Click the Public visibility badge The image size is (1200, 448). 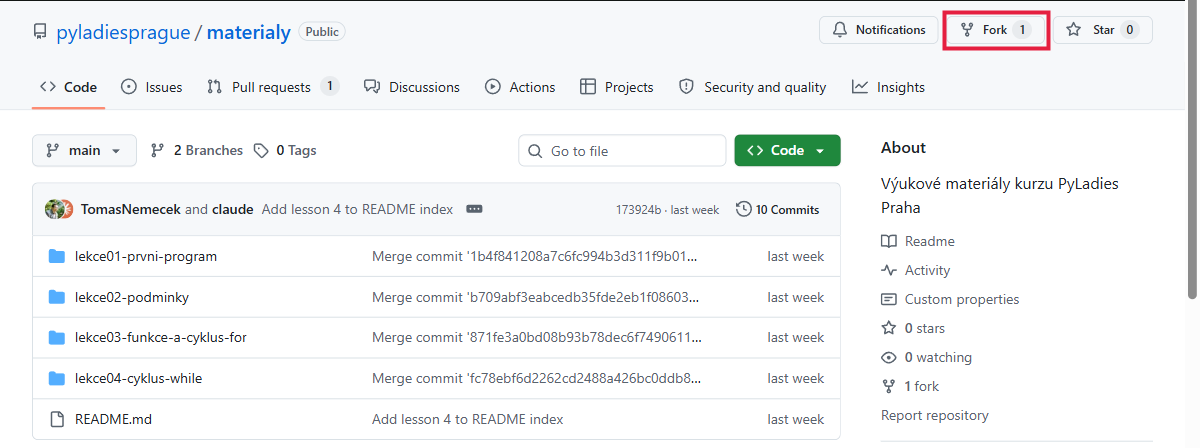click(x=322, y=32)
